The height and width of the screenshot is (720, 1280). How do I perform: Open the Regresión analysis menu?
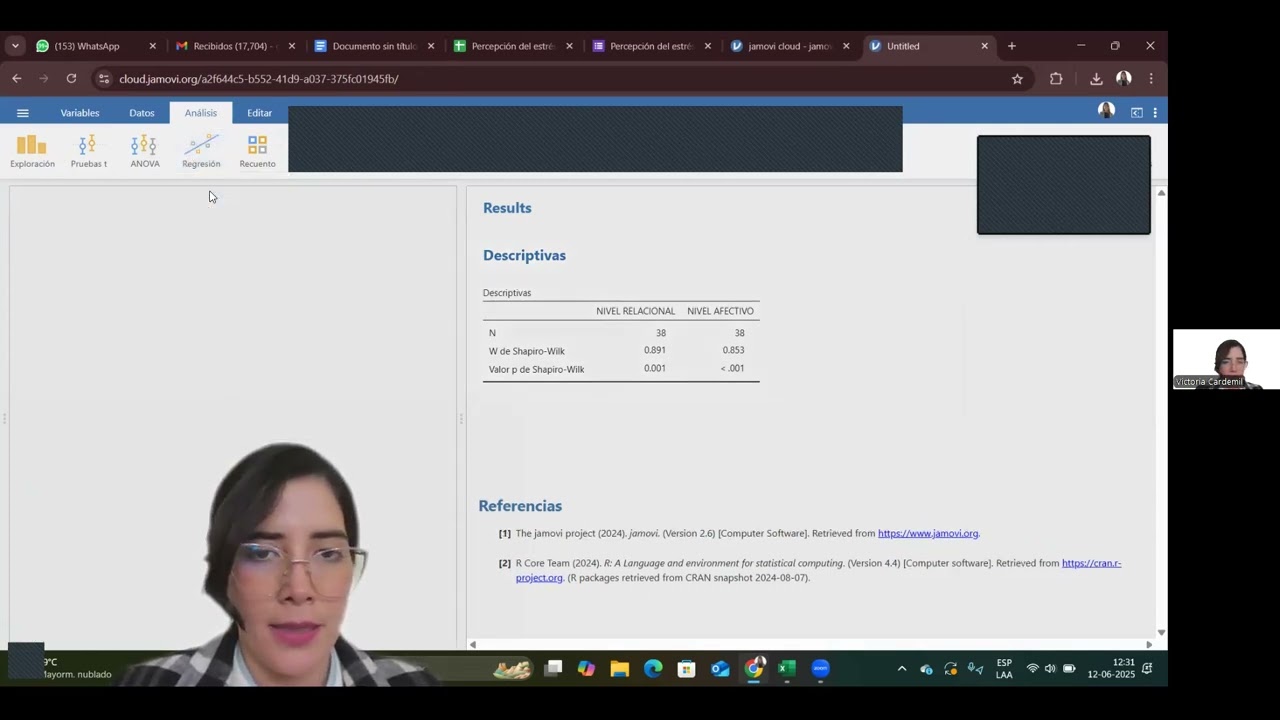coord(201,151)
